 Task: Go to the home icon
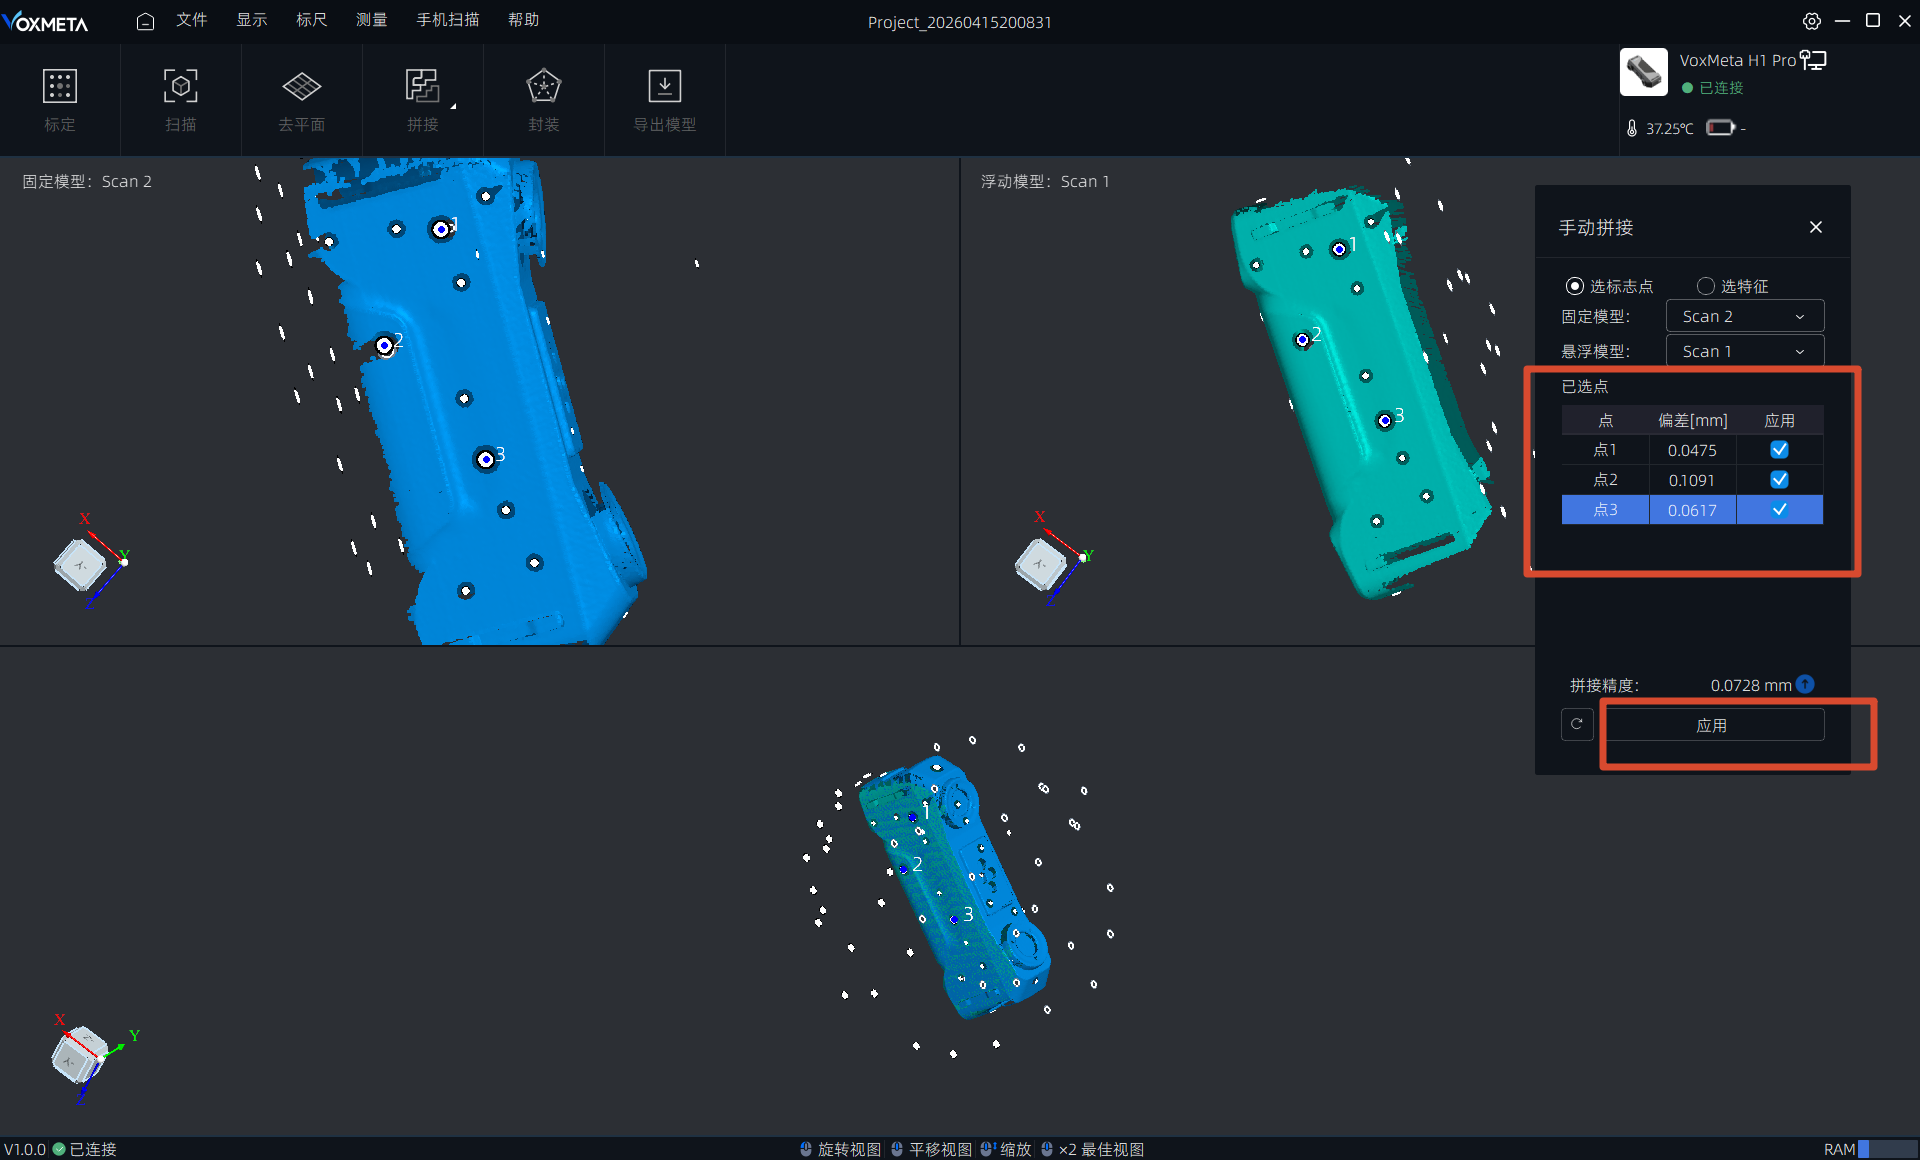(145, 21)
